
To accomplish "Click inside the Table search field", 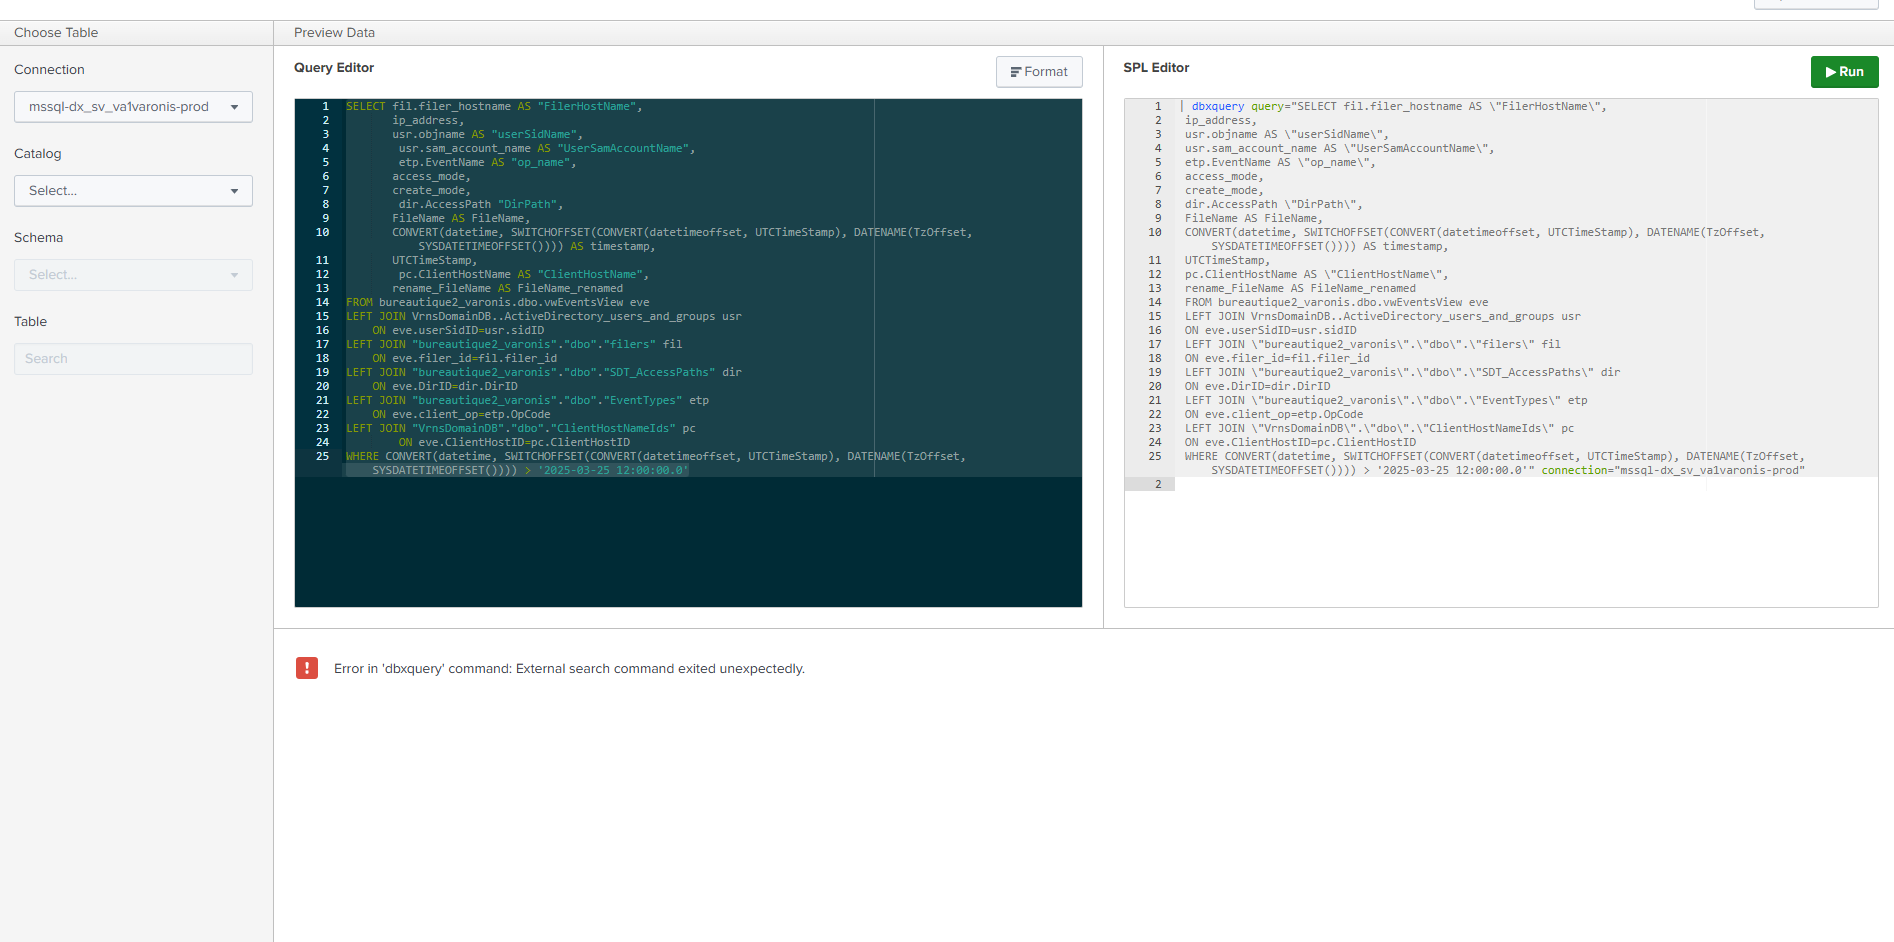I will [132, 358].
